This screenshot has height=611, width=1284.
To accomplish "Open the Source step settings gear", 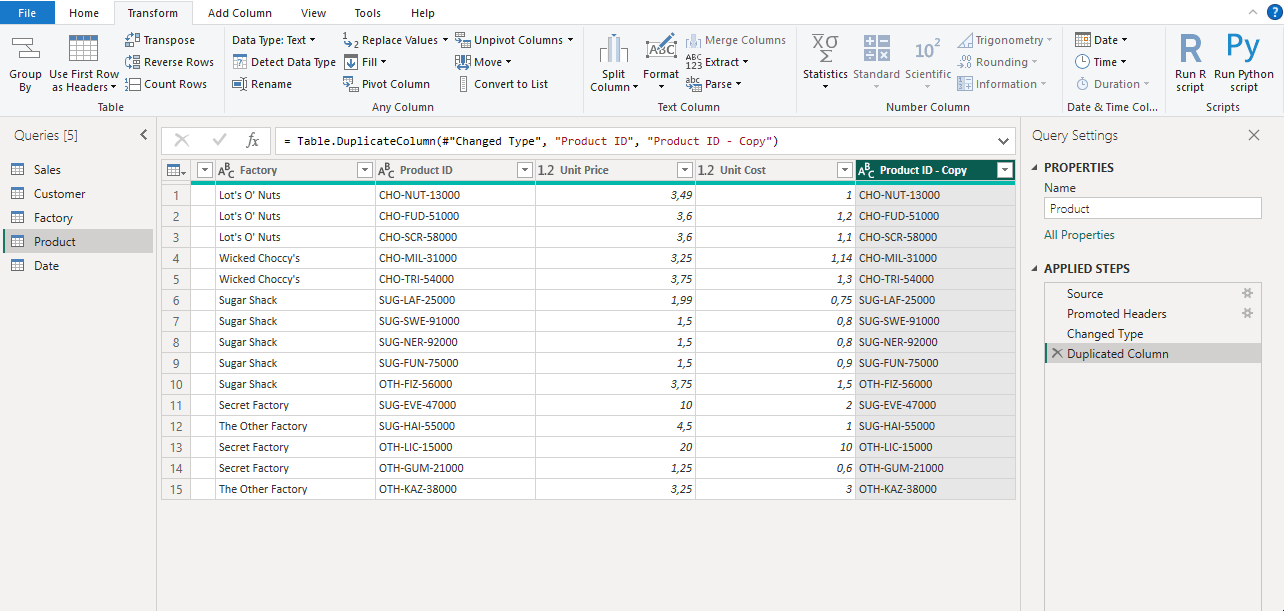I will pos(1247,294).
